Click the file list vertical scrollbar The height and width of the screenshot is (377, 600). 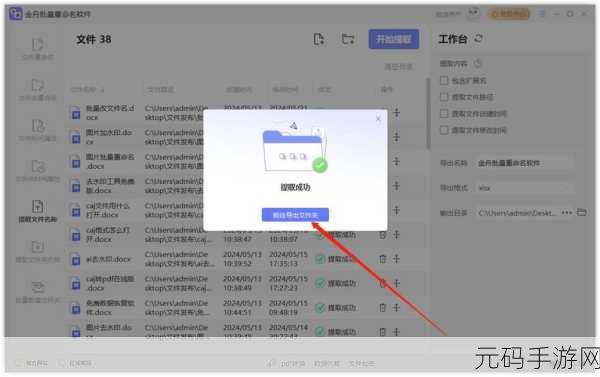point(428,114)
